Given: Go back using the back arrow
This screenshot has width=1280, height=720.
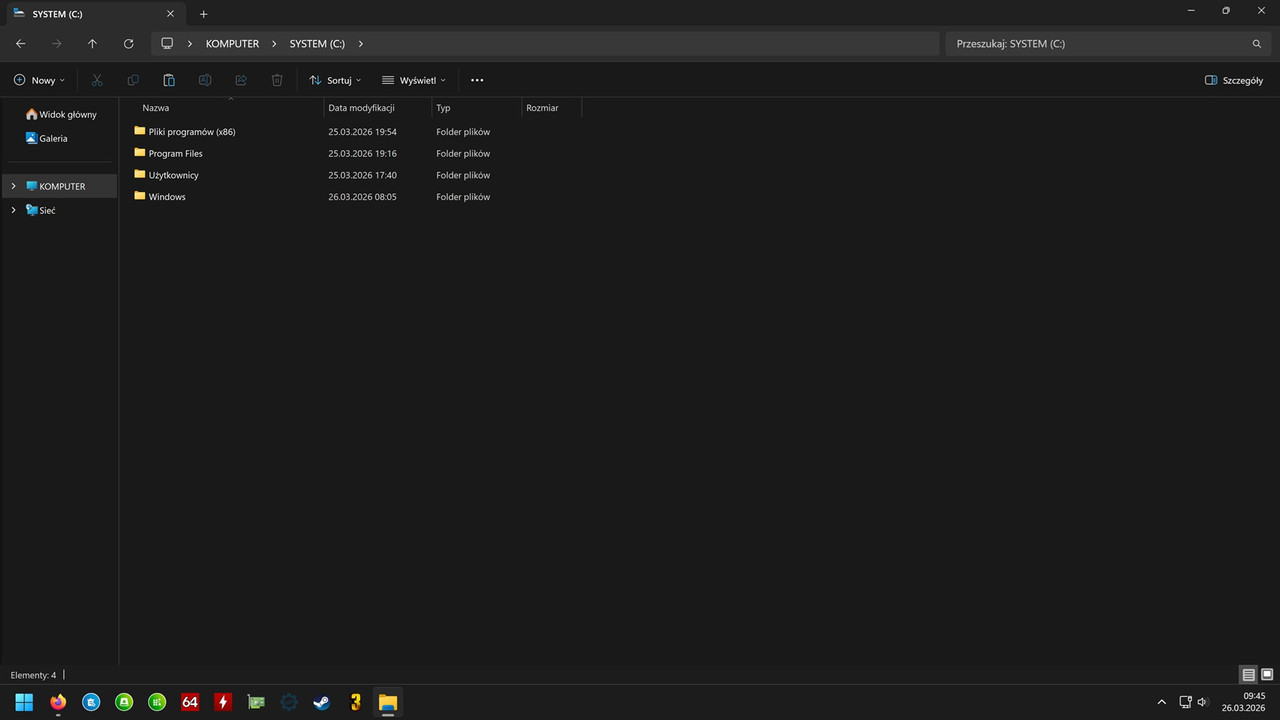Looking at the screenshot, I should pyautogui.click(x=21, y=44).
